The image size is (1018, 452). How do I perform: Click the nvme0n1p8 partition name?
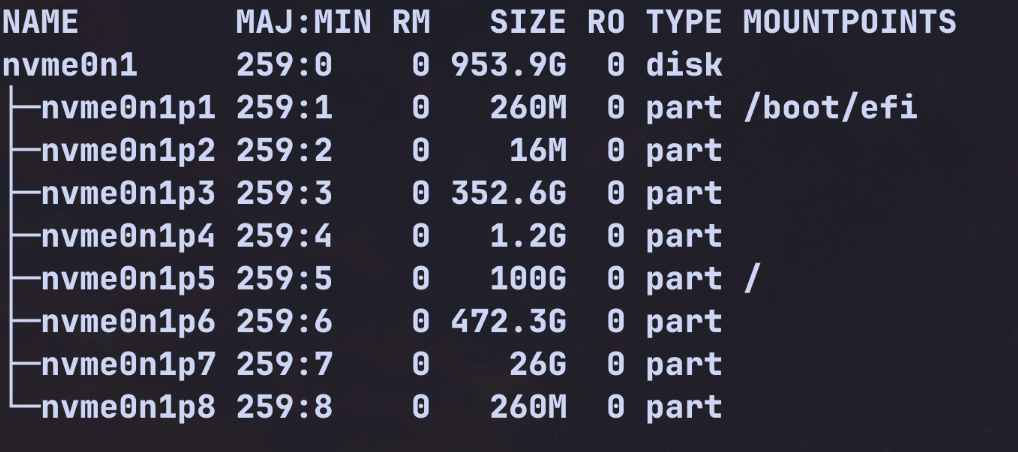(126, 407)
